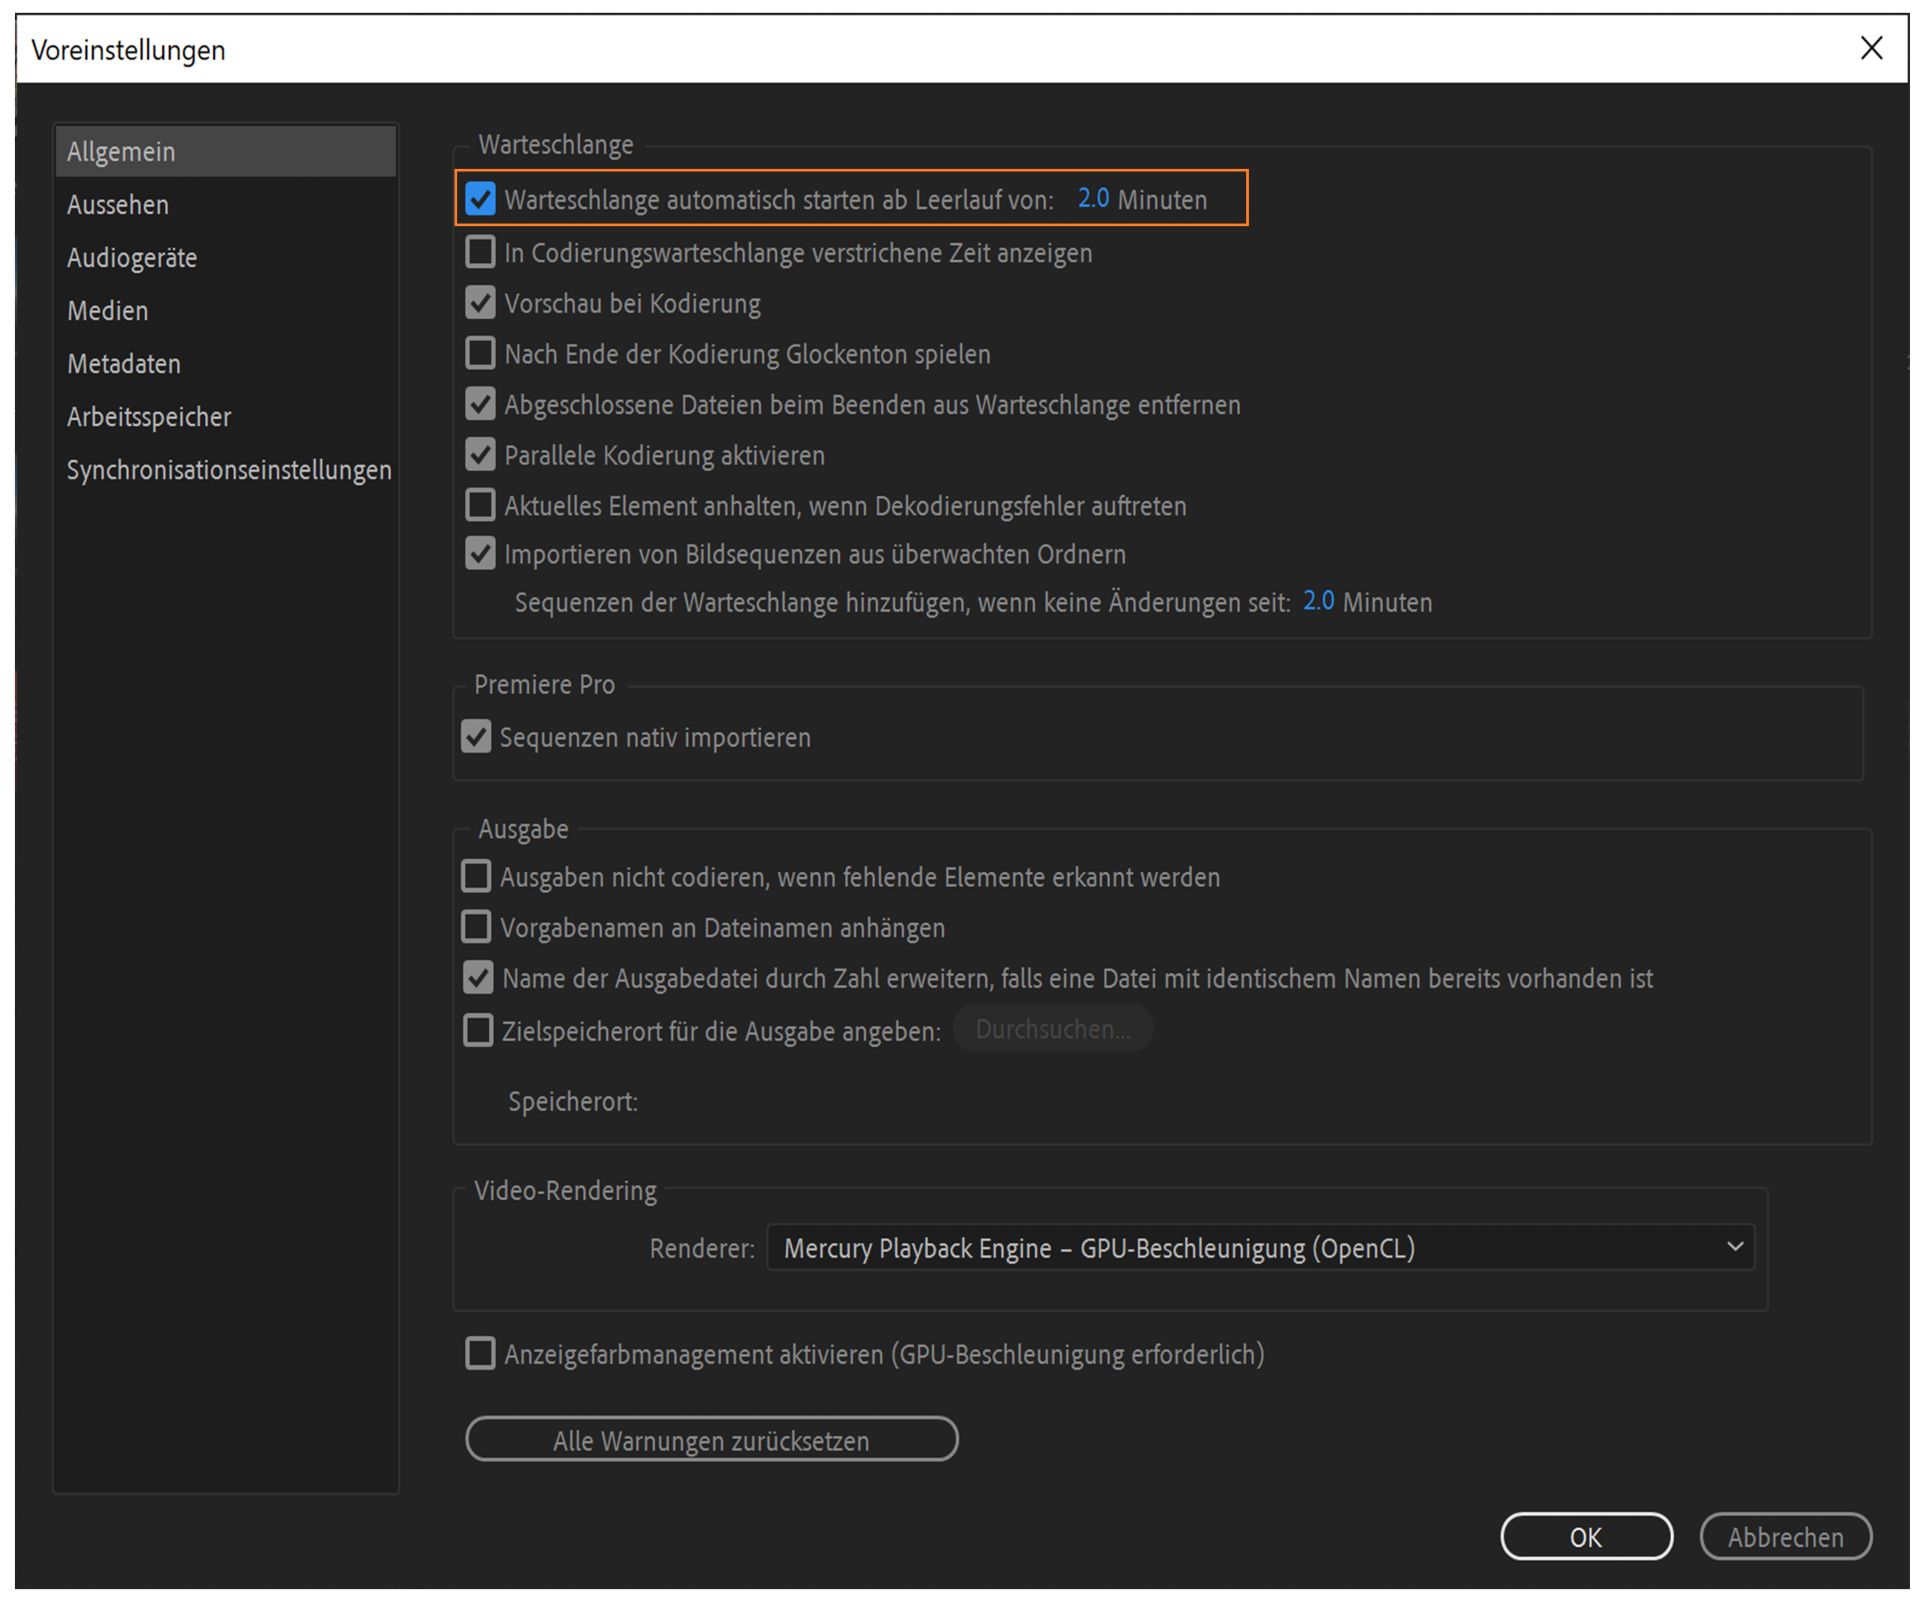The image size is (1920, 1604).
Task: Check 'Vorgabenamen an Dateinamen anhängen'
Action: click(x=476, y=927)
